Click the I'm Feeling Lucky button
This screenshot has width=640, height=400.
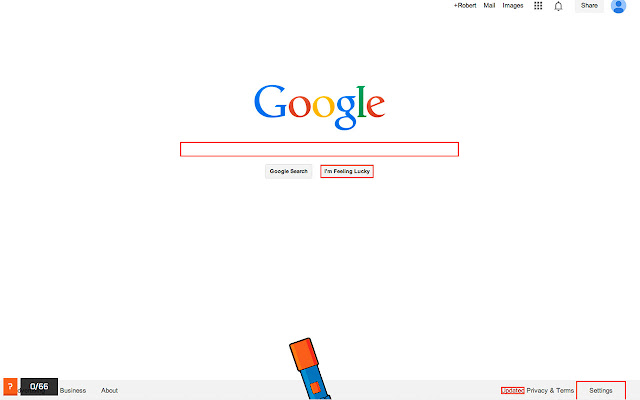(x=347, y=171)
